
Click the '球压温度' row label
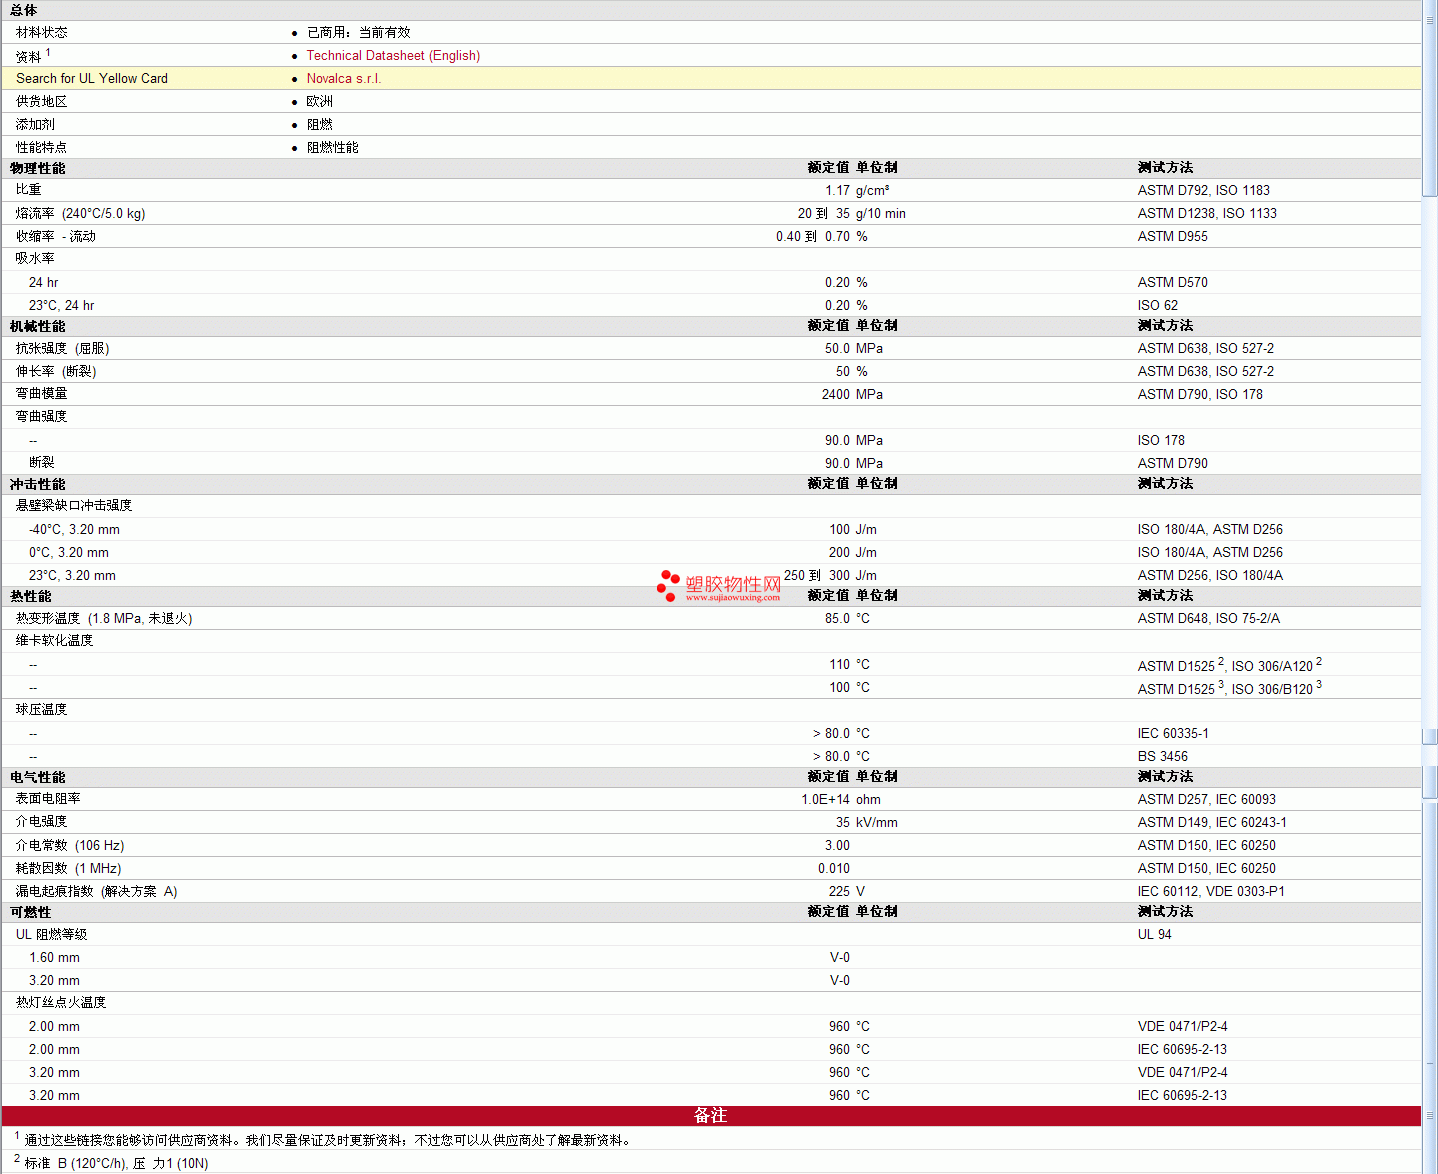42,710
